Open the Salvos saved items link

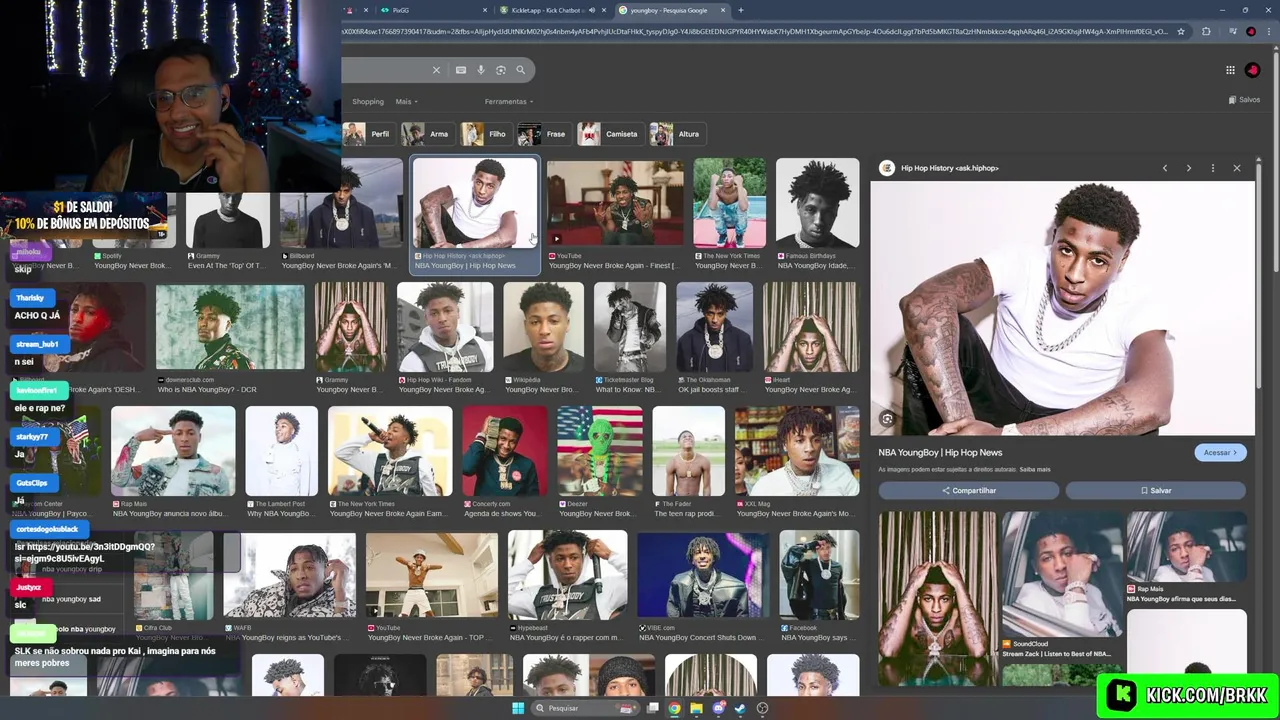click(1244, 100)
